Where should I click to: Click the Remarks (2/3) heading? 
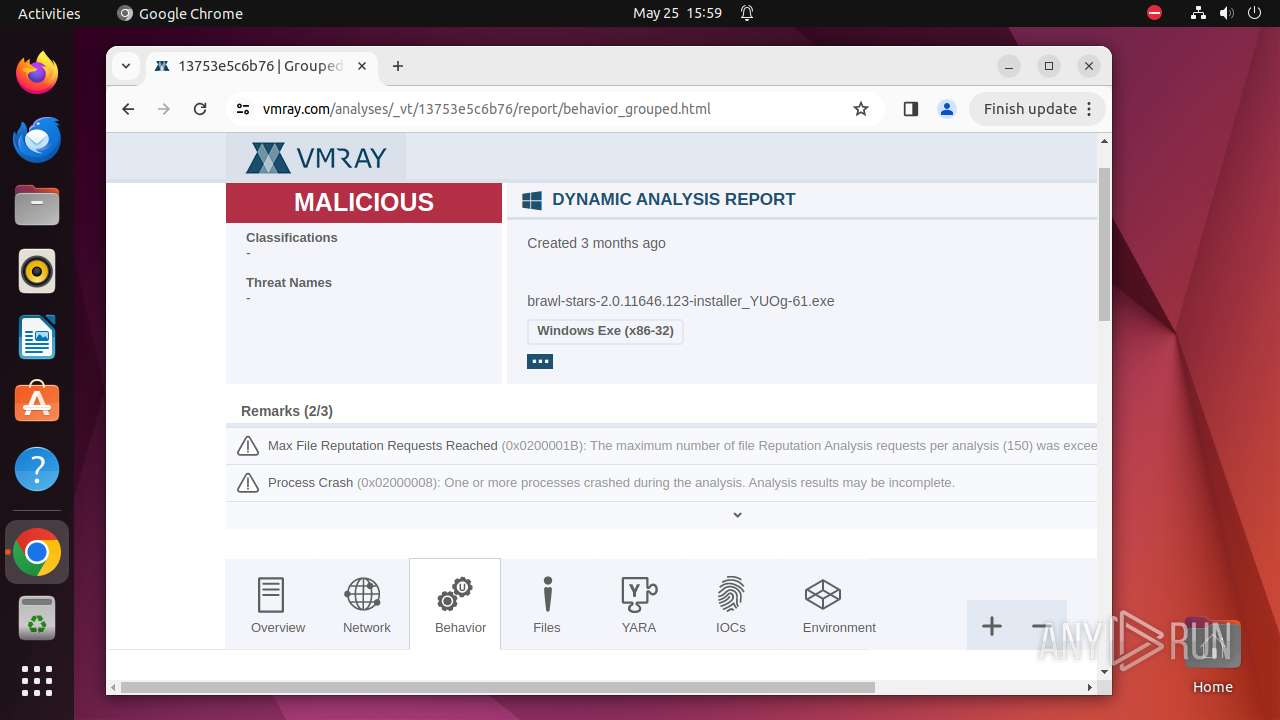coord(287,411)
